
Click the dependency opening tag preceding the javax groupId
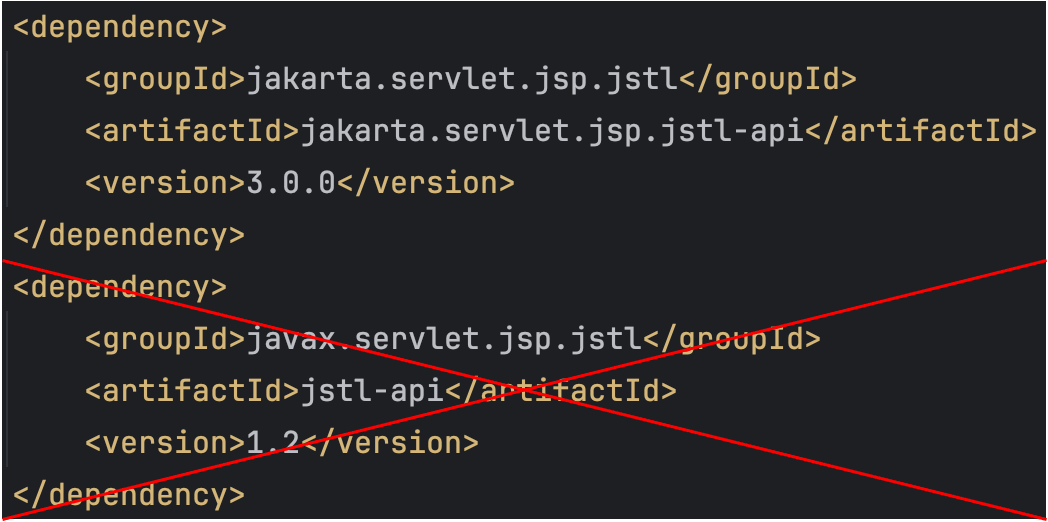pos(120,288)
